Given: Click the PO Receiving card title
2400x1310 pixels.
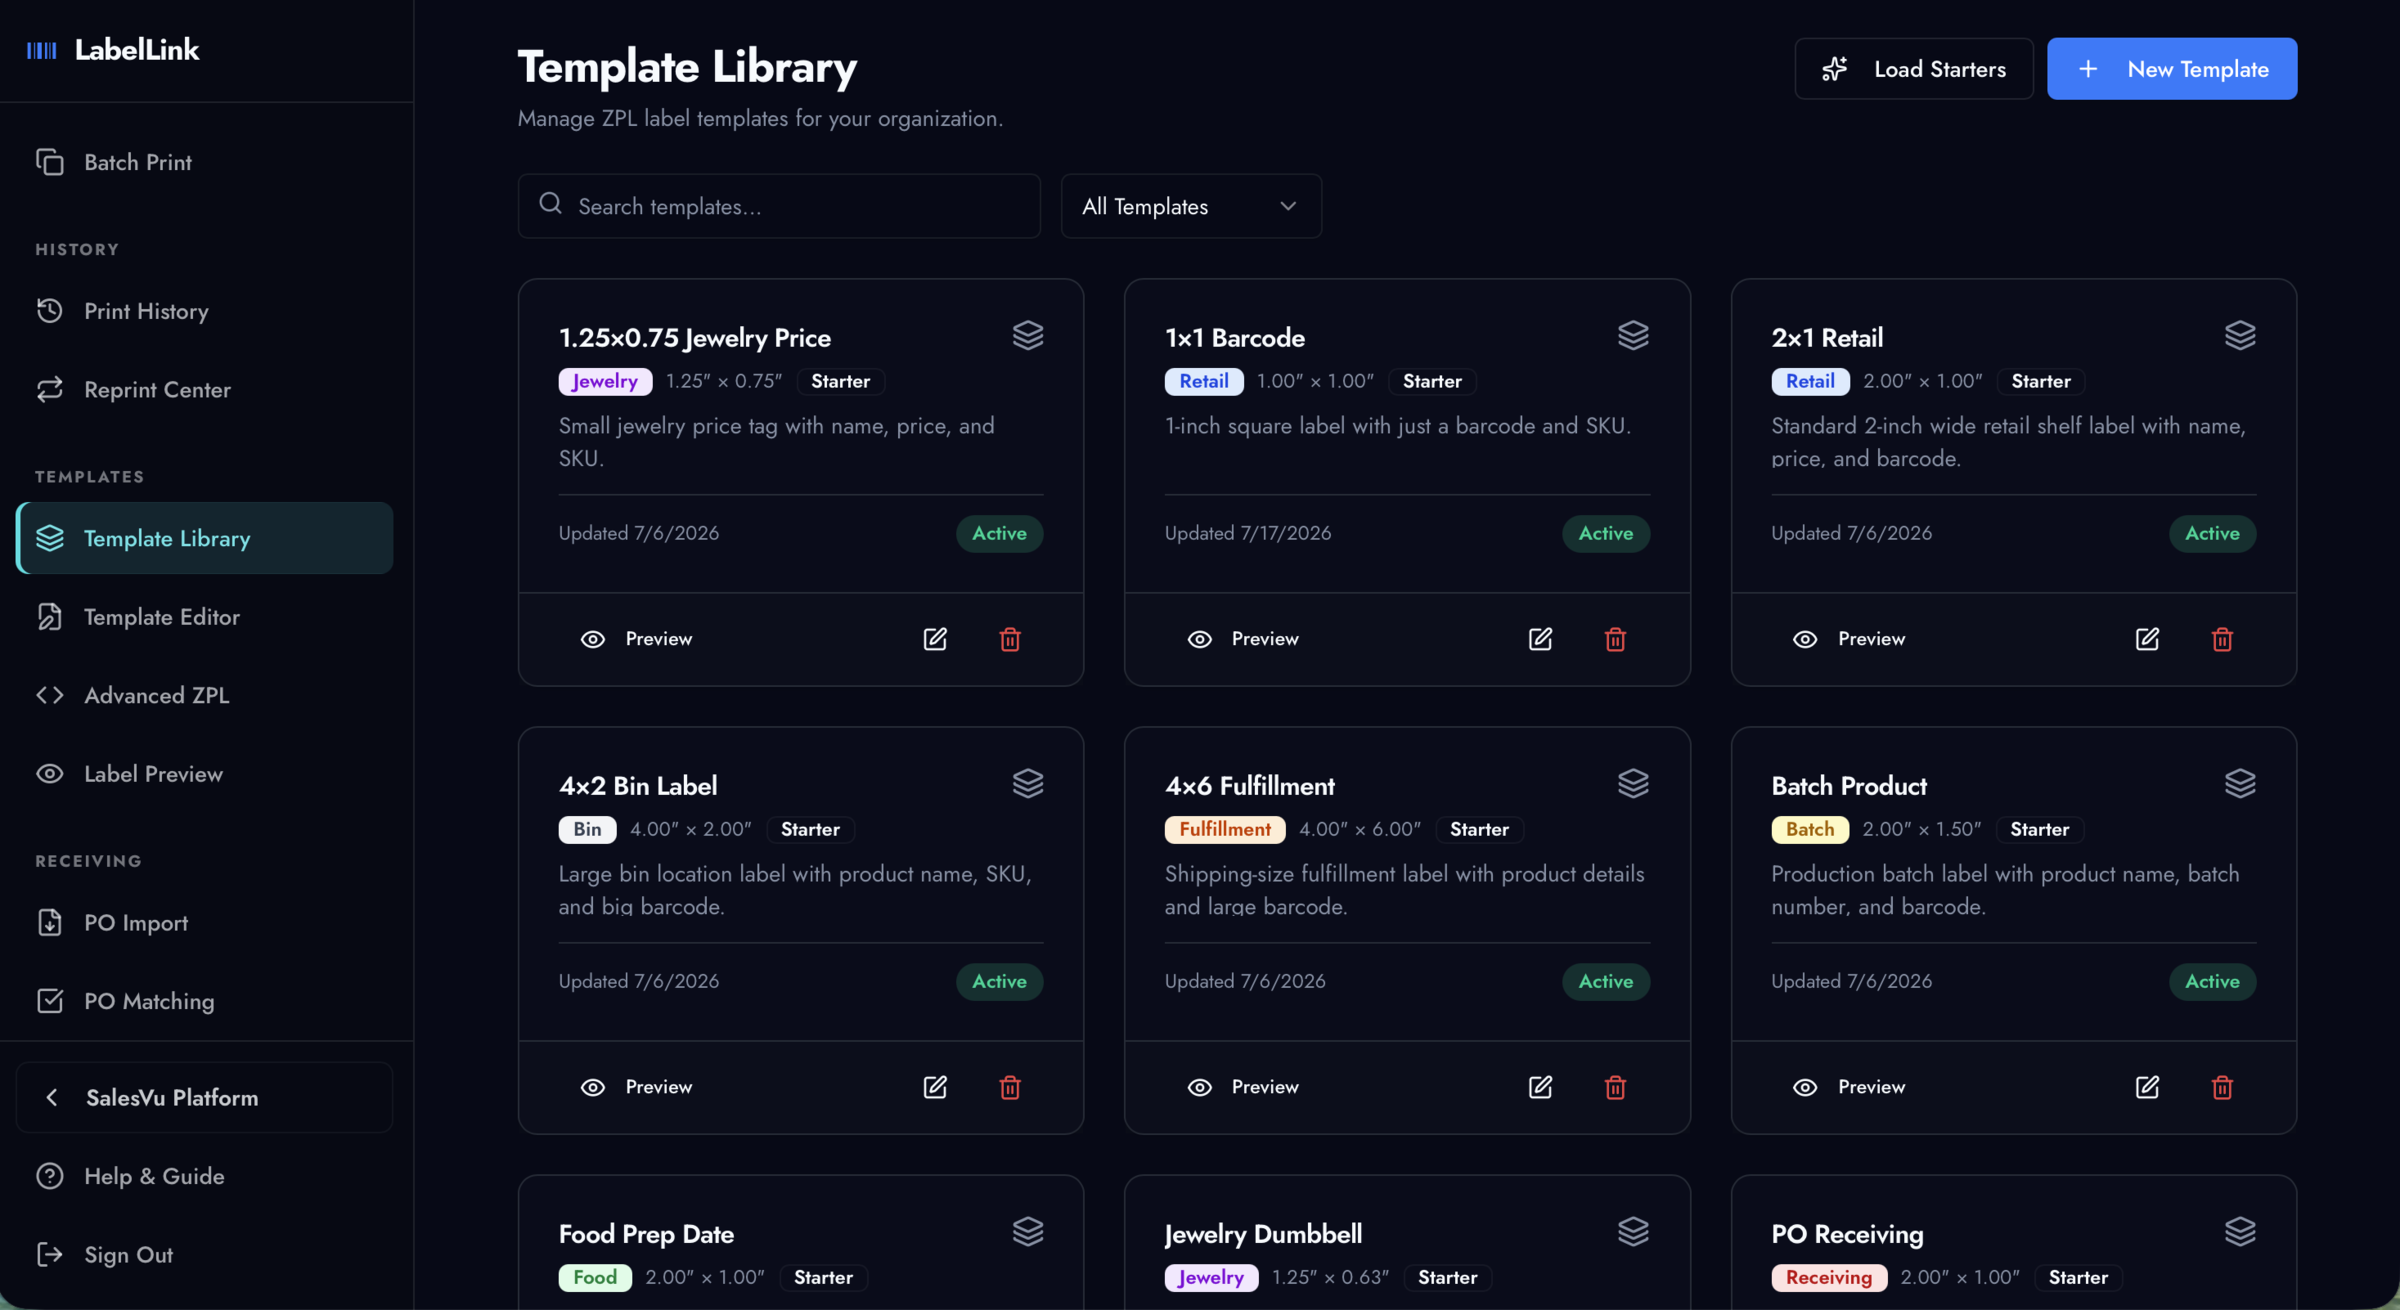Looking at the screenshot, I should [1847, 1234].
